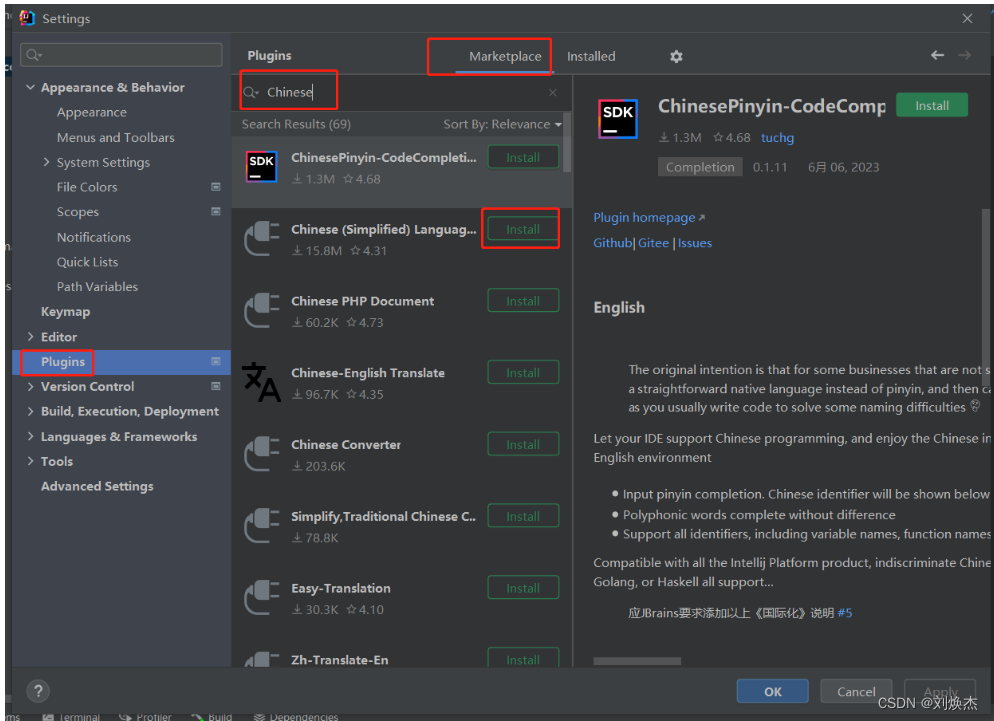The height and width of the screenshot is (721, 994).
Task: Click the Settings window app logo
Action: [x=27, y=18]
